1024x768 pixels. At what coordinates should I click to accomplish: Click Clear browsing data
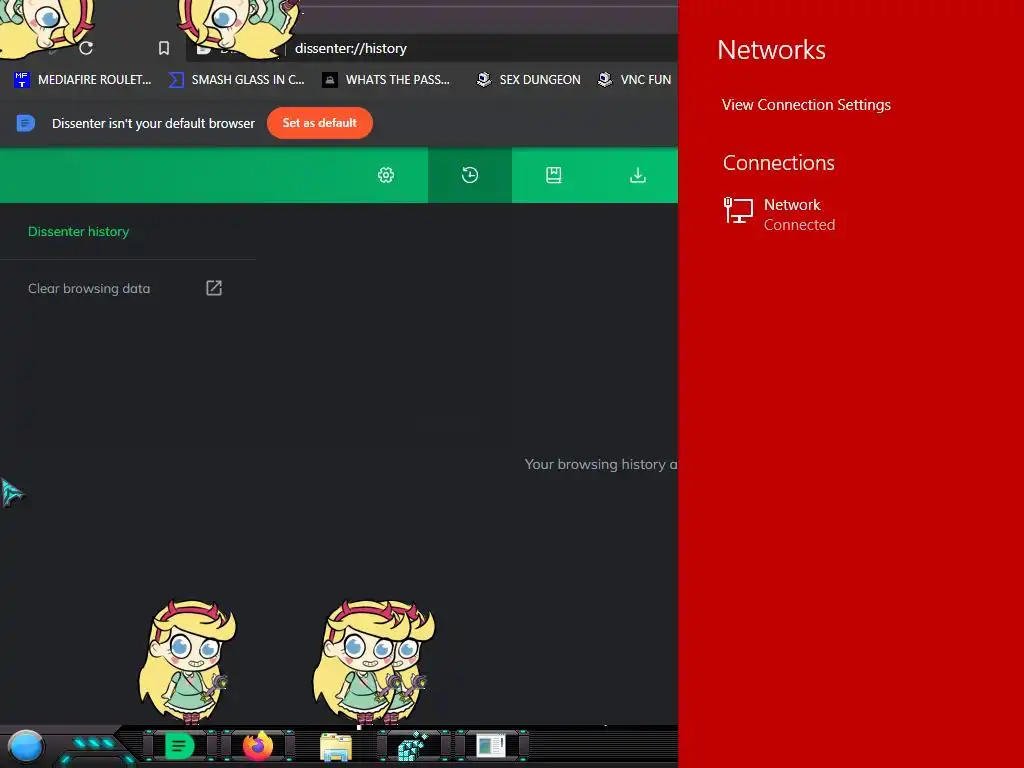(89, 288)
